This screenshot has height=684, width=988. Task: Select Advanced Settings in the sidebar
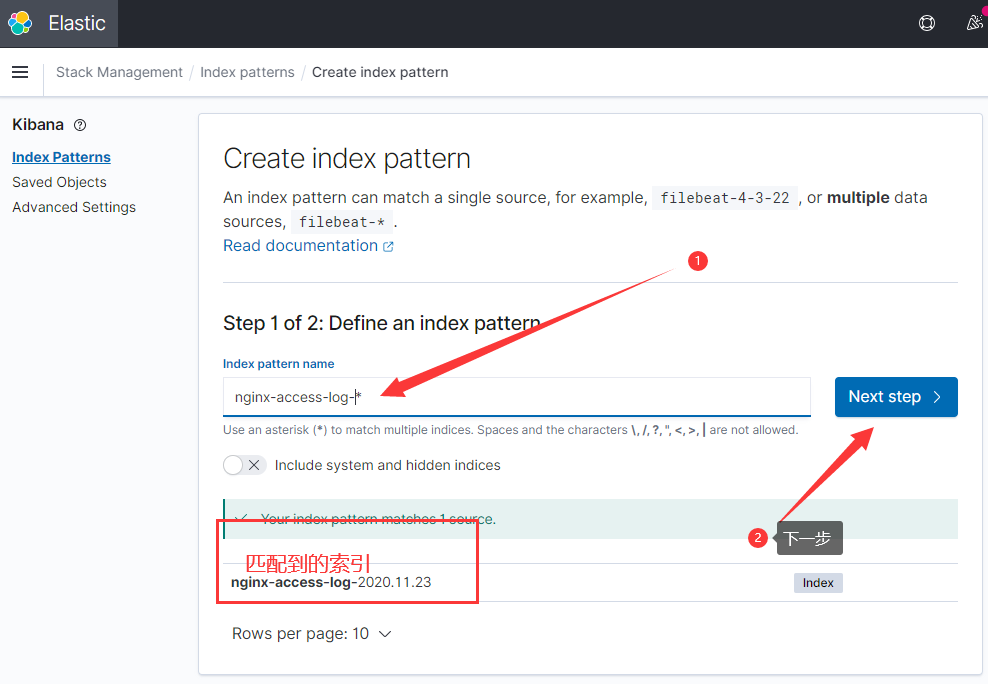point(74,207)
